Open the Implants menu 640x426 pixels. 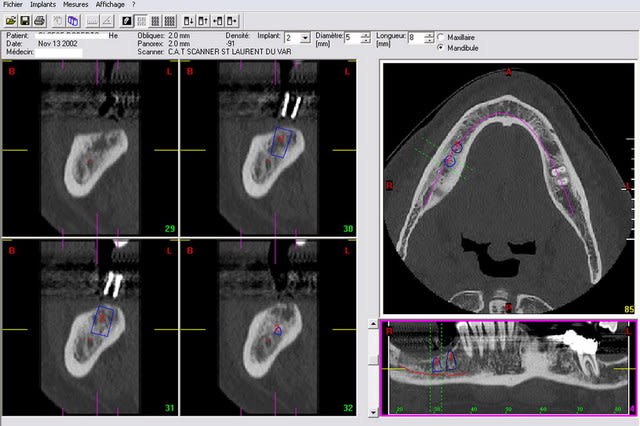tap(46, 5)
